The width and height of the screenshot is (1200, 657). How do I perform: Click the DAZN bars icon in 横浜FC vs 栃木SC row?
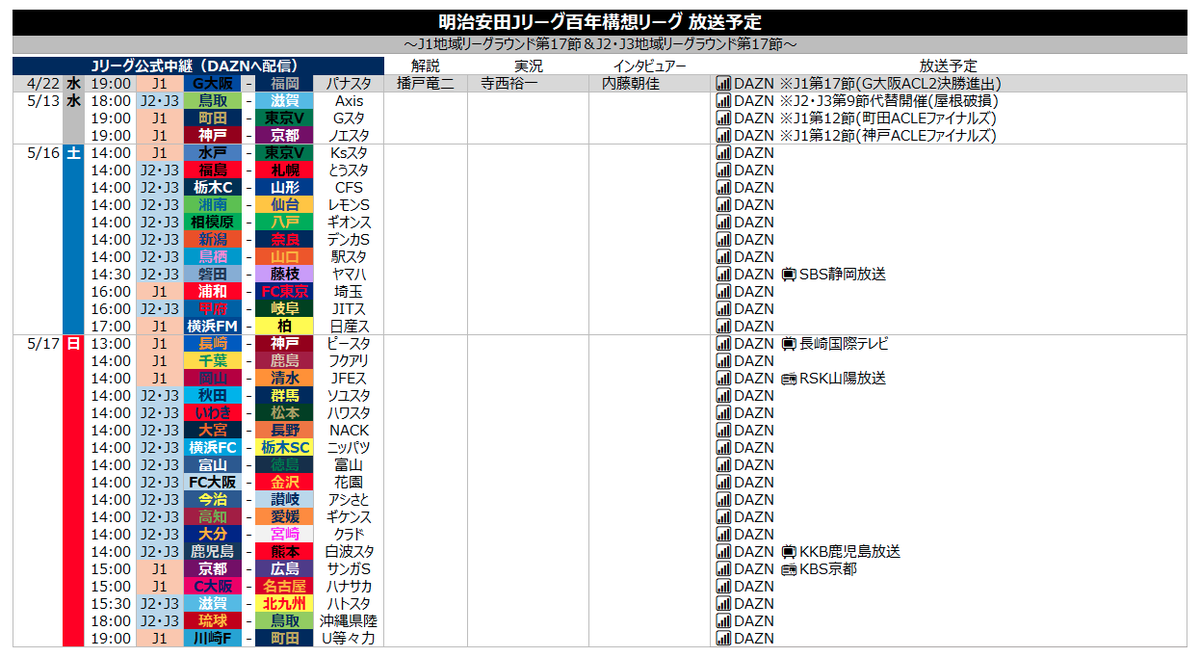724,448
